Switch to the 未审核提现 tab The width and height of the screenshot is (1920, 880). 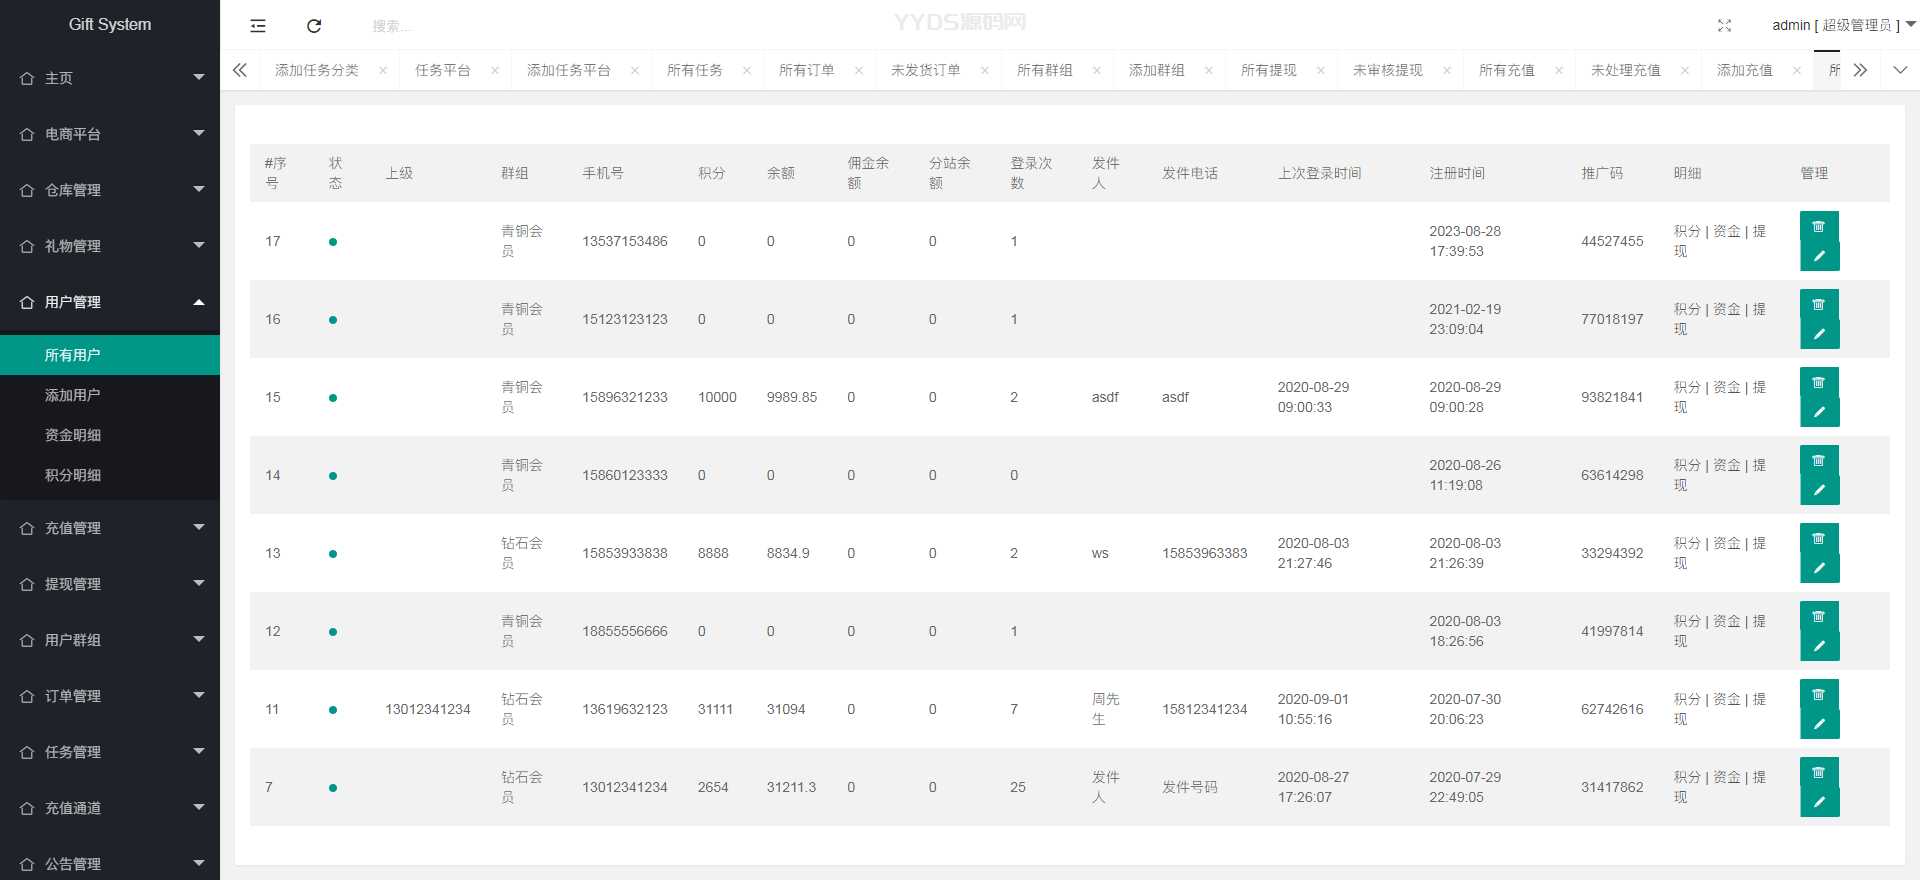(x=1387, y=71)
